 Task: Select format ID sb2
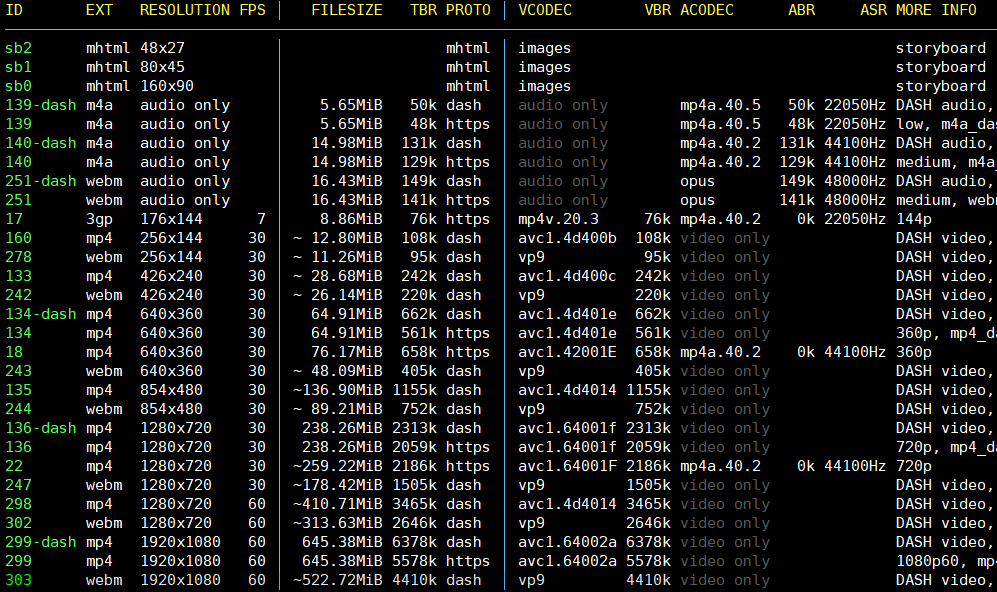(18, 48)
